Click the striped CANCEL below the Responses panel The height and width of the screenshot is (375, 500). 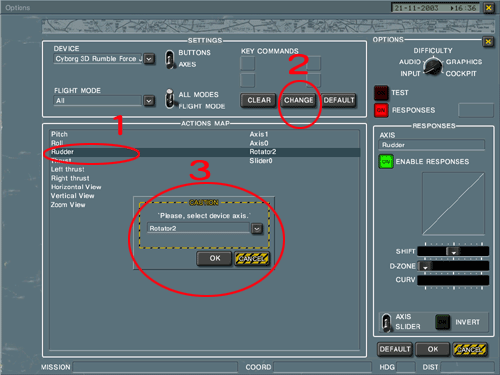click(x=470, y=349)
